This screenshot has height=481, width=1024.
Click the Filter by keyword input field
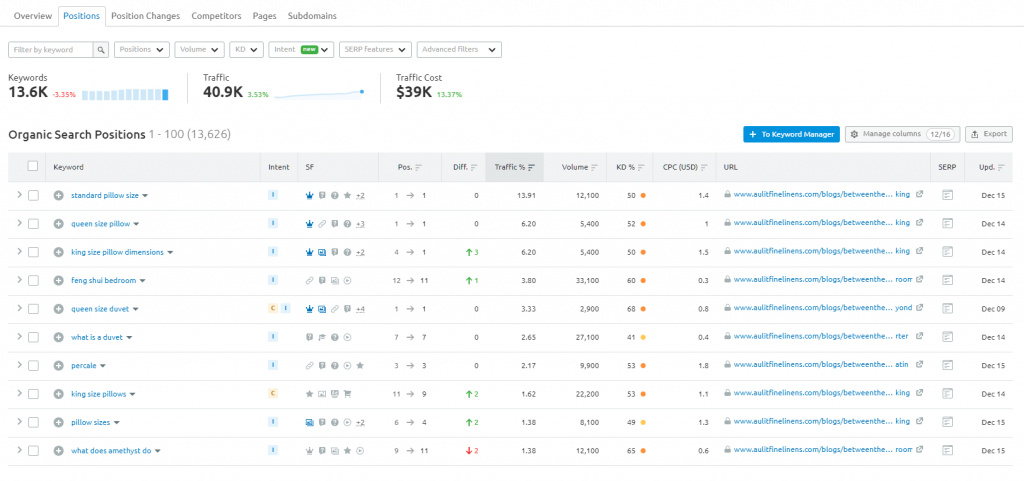click(x=51, y=50)
